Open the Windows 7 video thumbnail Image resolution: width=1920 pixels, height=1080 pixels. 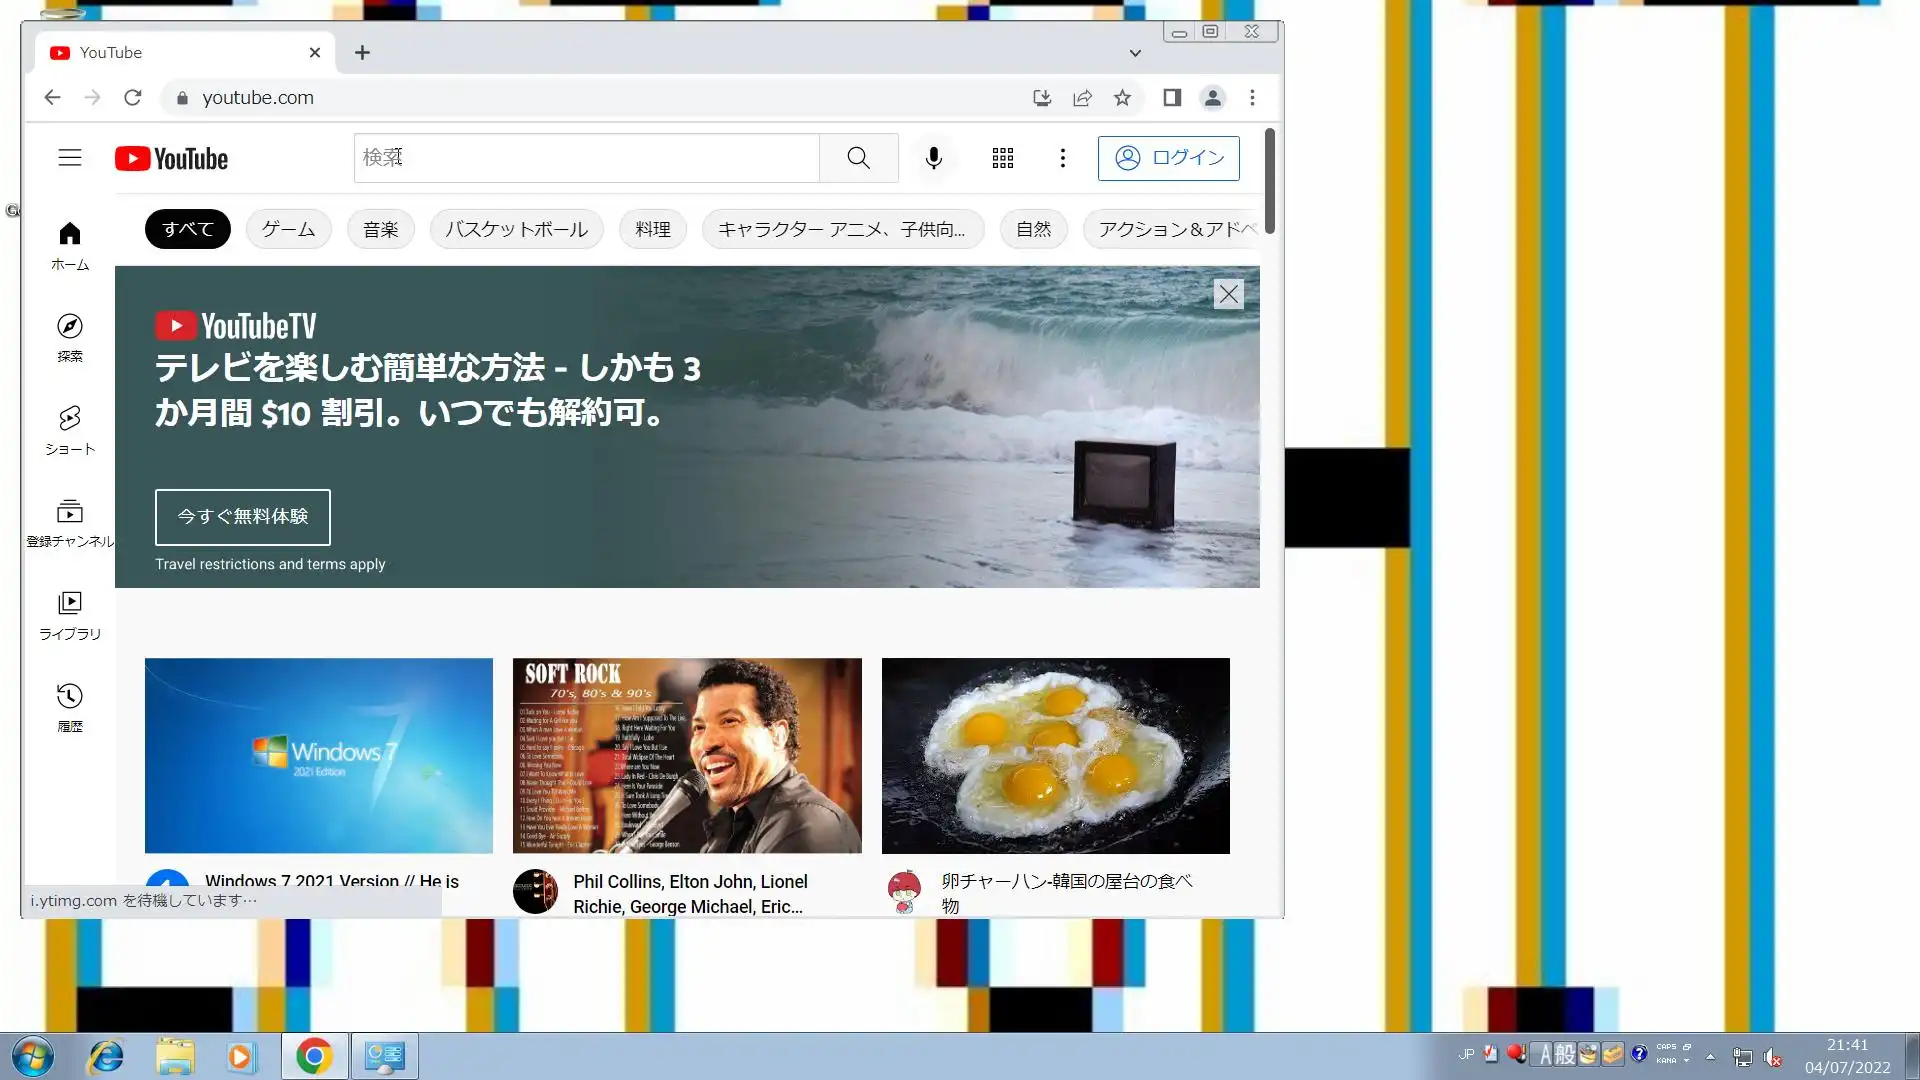pyautogui.click(x=318, y=755)
